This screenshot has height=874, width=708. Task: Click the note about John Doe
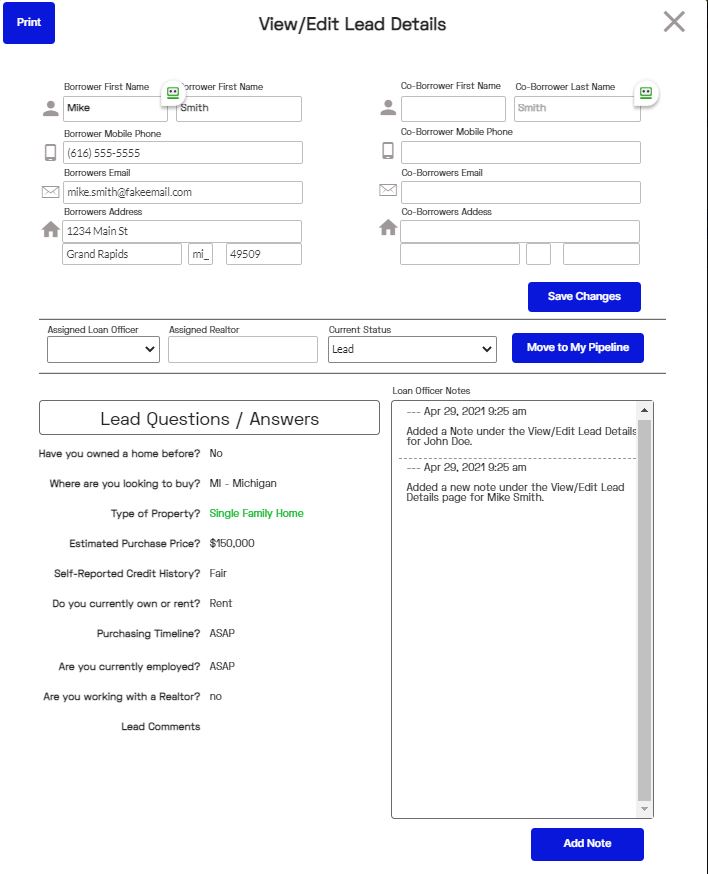click(521, 436)
